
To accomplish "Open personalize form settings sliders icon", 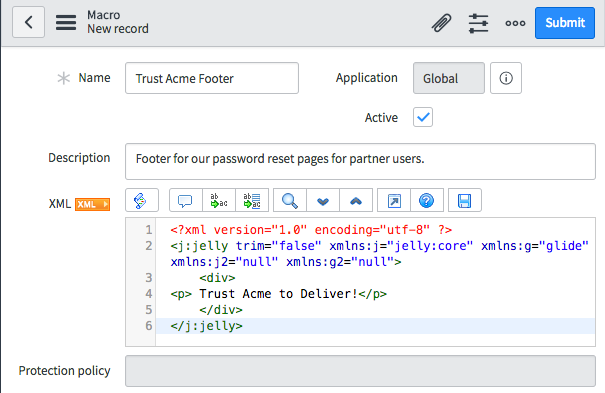I will tap(478, 23).
